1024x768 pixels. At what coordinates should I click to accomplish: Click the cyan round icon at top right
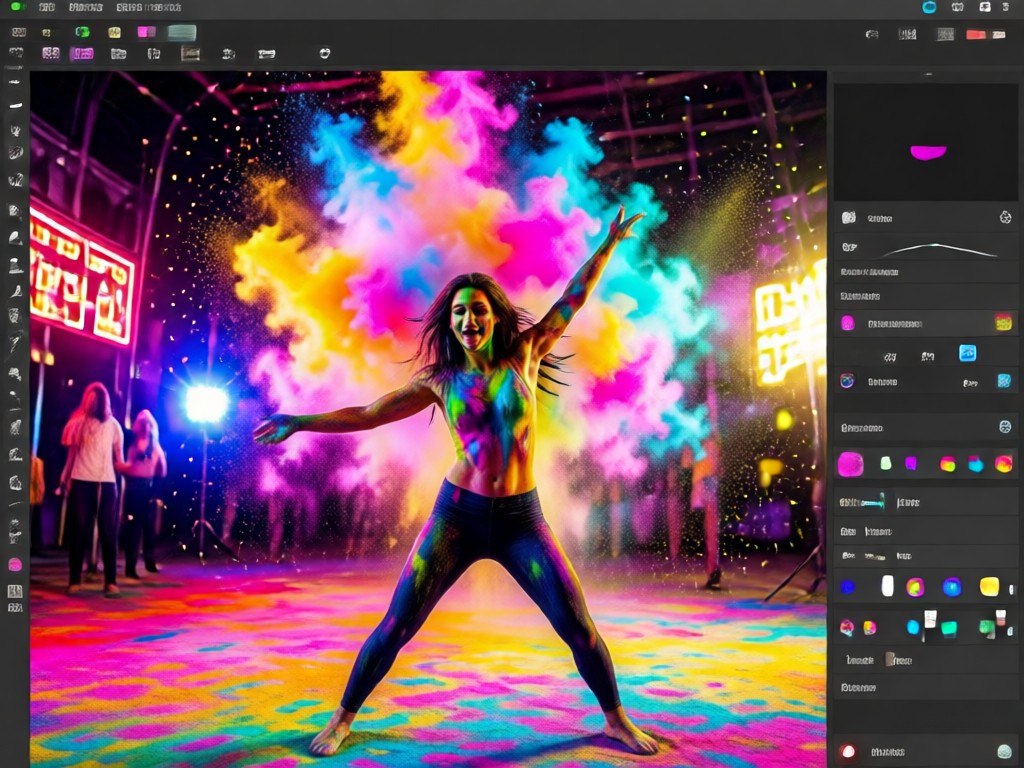click(929, 7)
